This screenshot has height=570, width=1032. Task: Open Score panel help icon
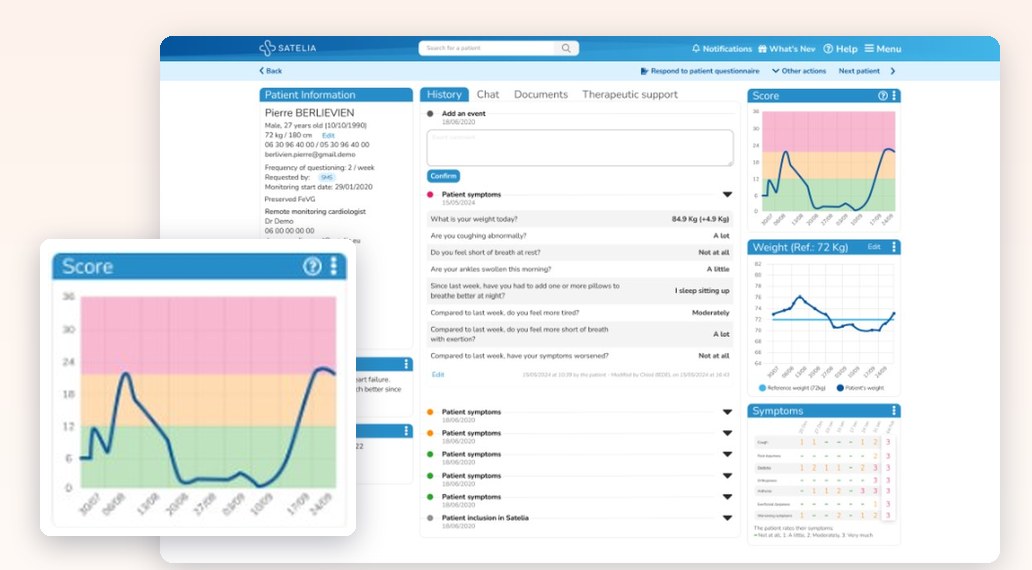883,95
